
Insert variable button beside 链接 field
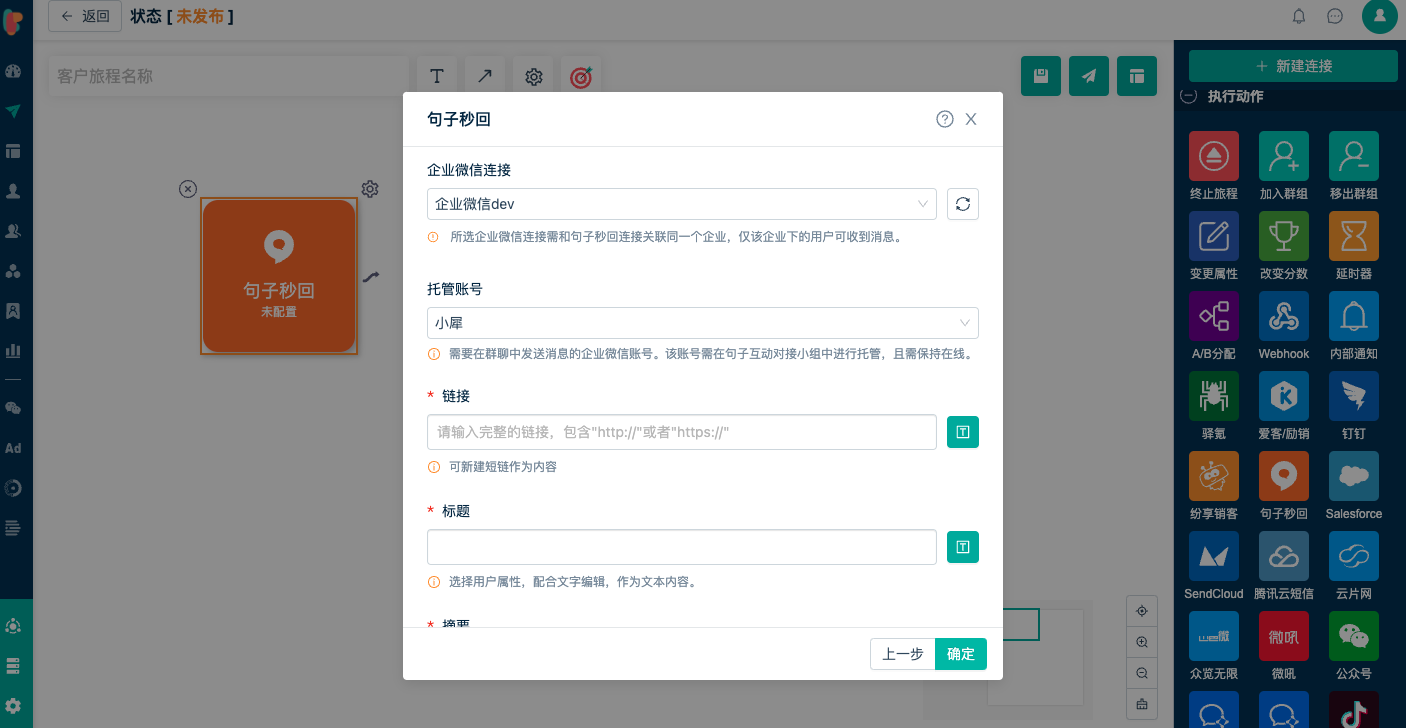(963, 432)
